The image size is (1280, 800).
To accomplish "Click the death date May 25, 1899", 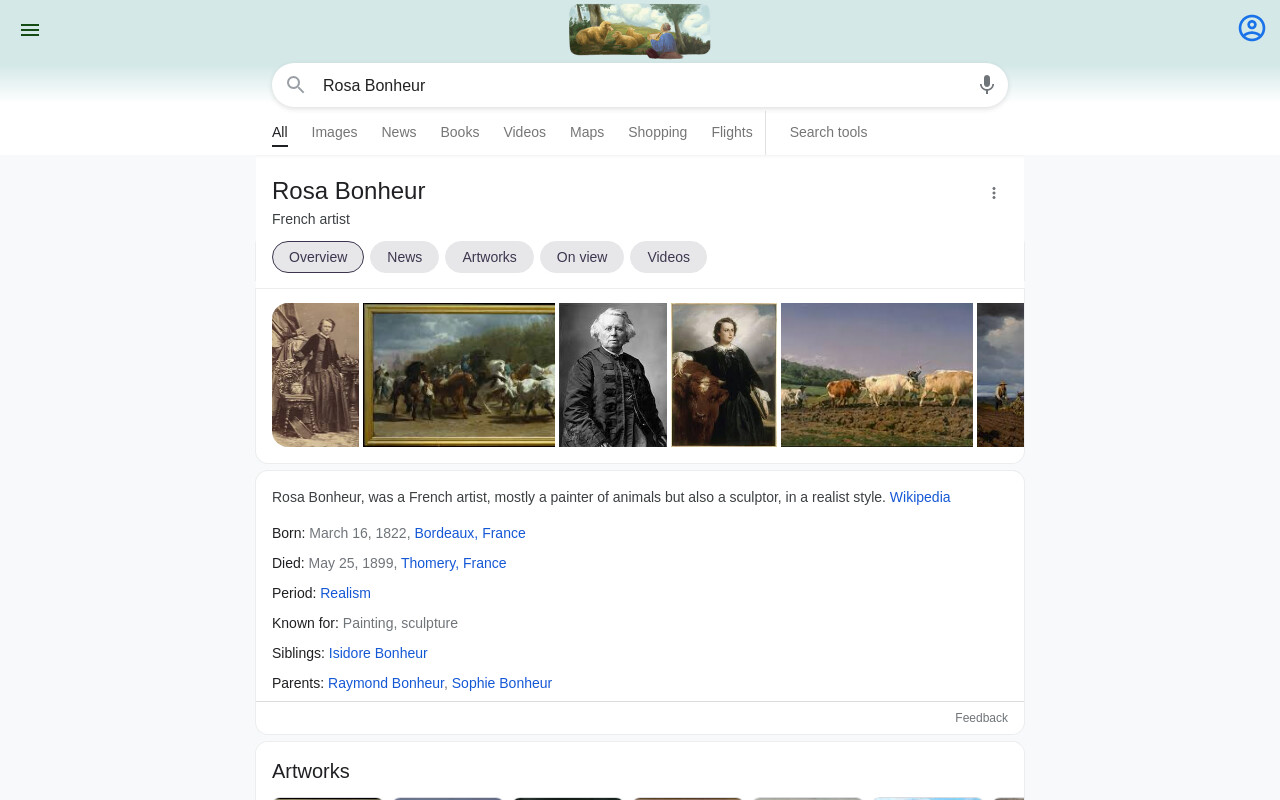I will pos(351,563).
